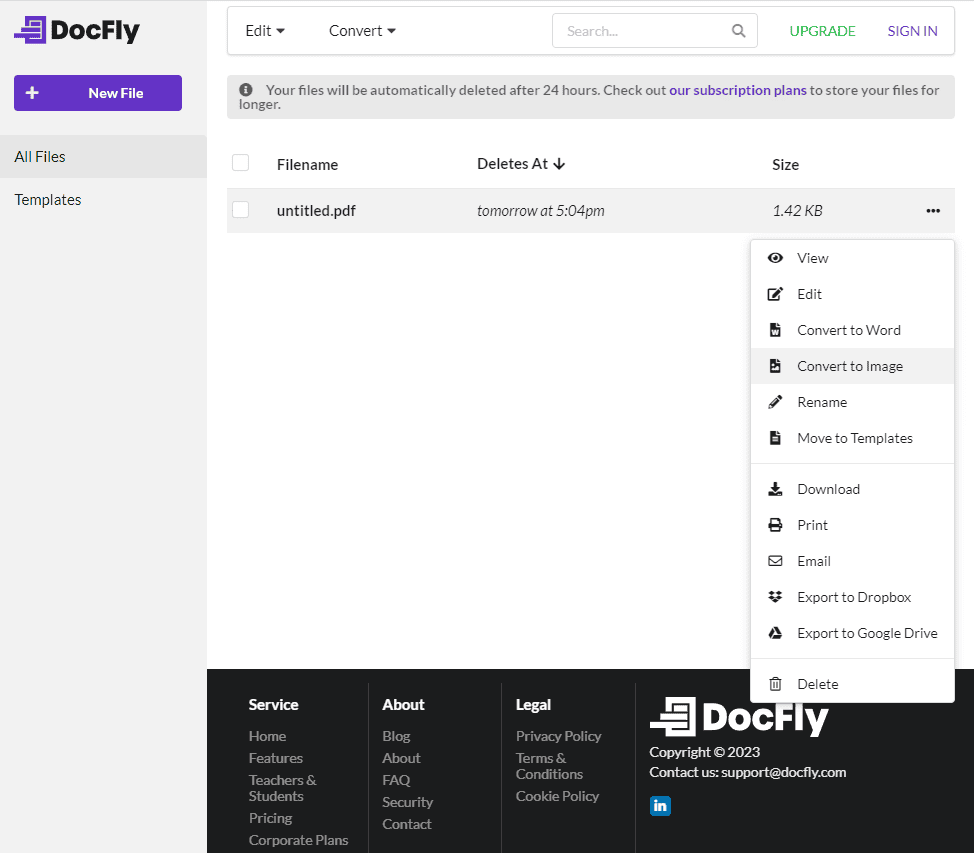Screen dimensions: 974x853
Task: Click the untitled.pdf filename
Action: click(316, 211)
